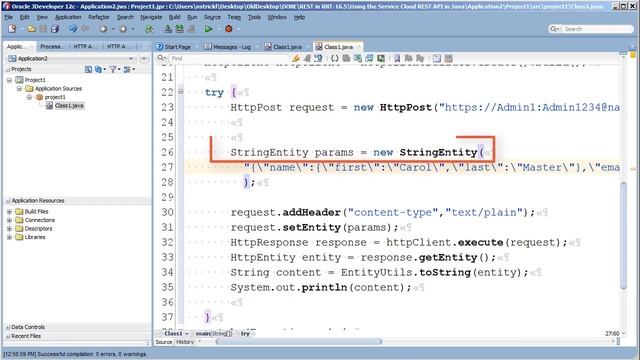
Task: Click the last Projects panel toolbar icon
Action: 127,69
